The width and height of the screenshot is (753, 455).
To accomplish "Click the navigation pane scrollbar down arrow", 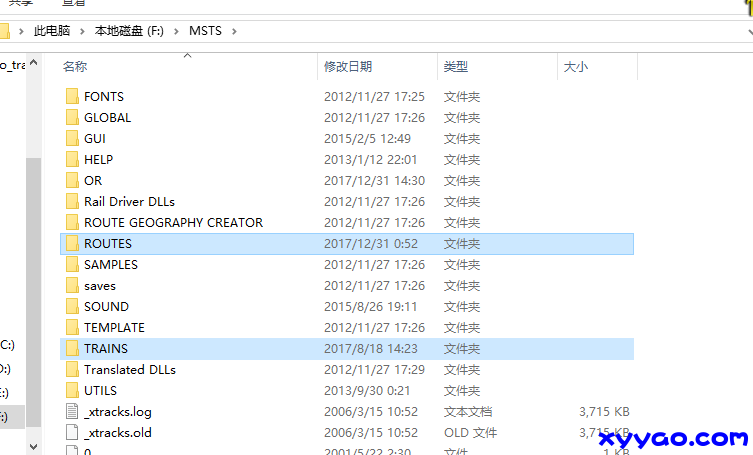I will 34,446.
